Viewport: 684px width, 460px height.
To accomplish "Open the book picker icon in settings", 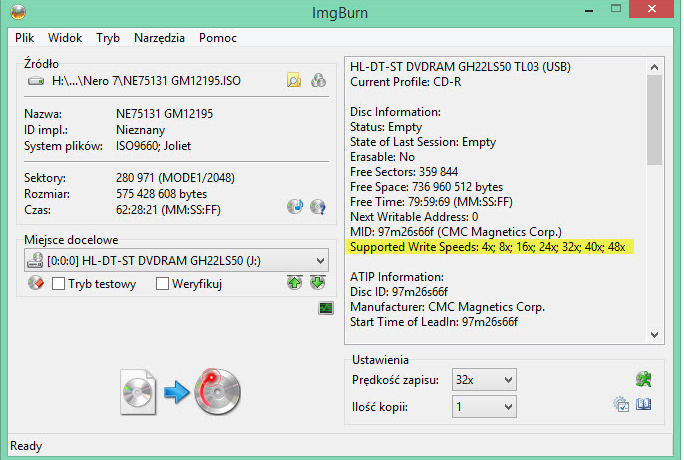I will coord(643,404).
